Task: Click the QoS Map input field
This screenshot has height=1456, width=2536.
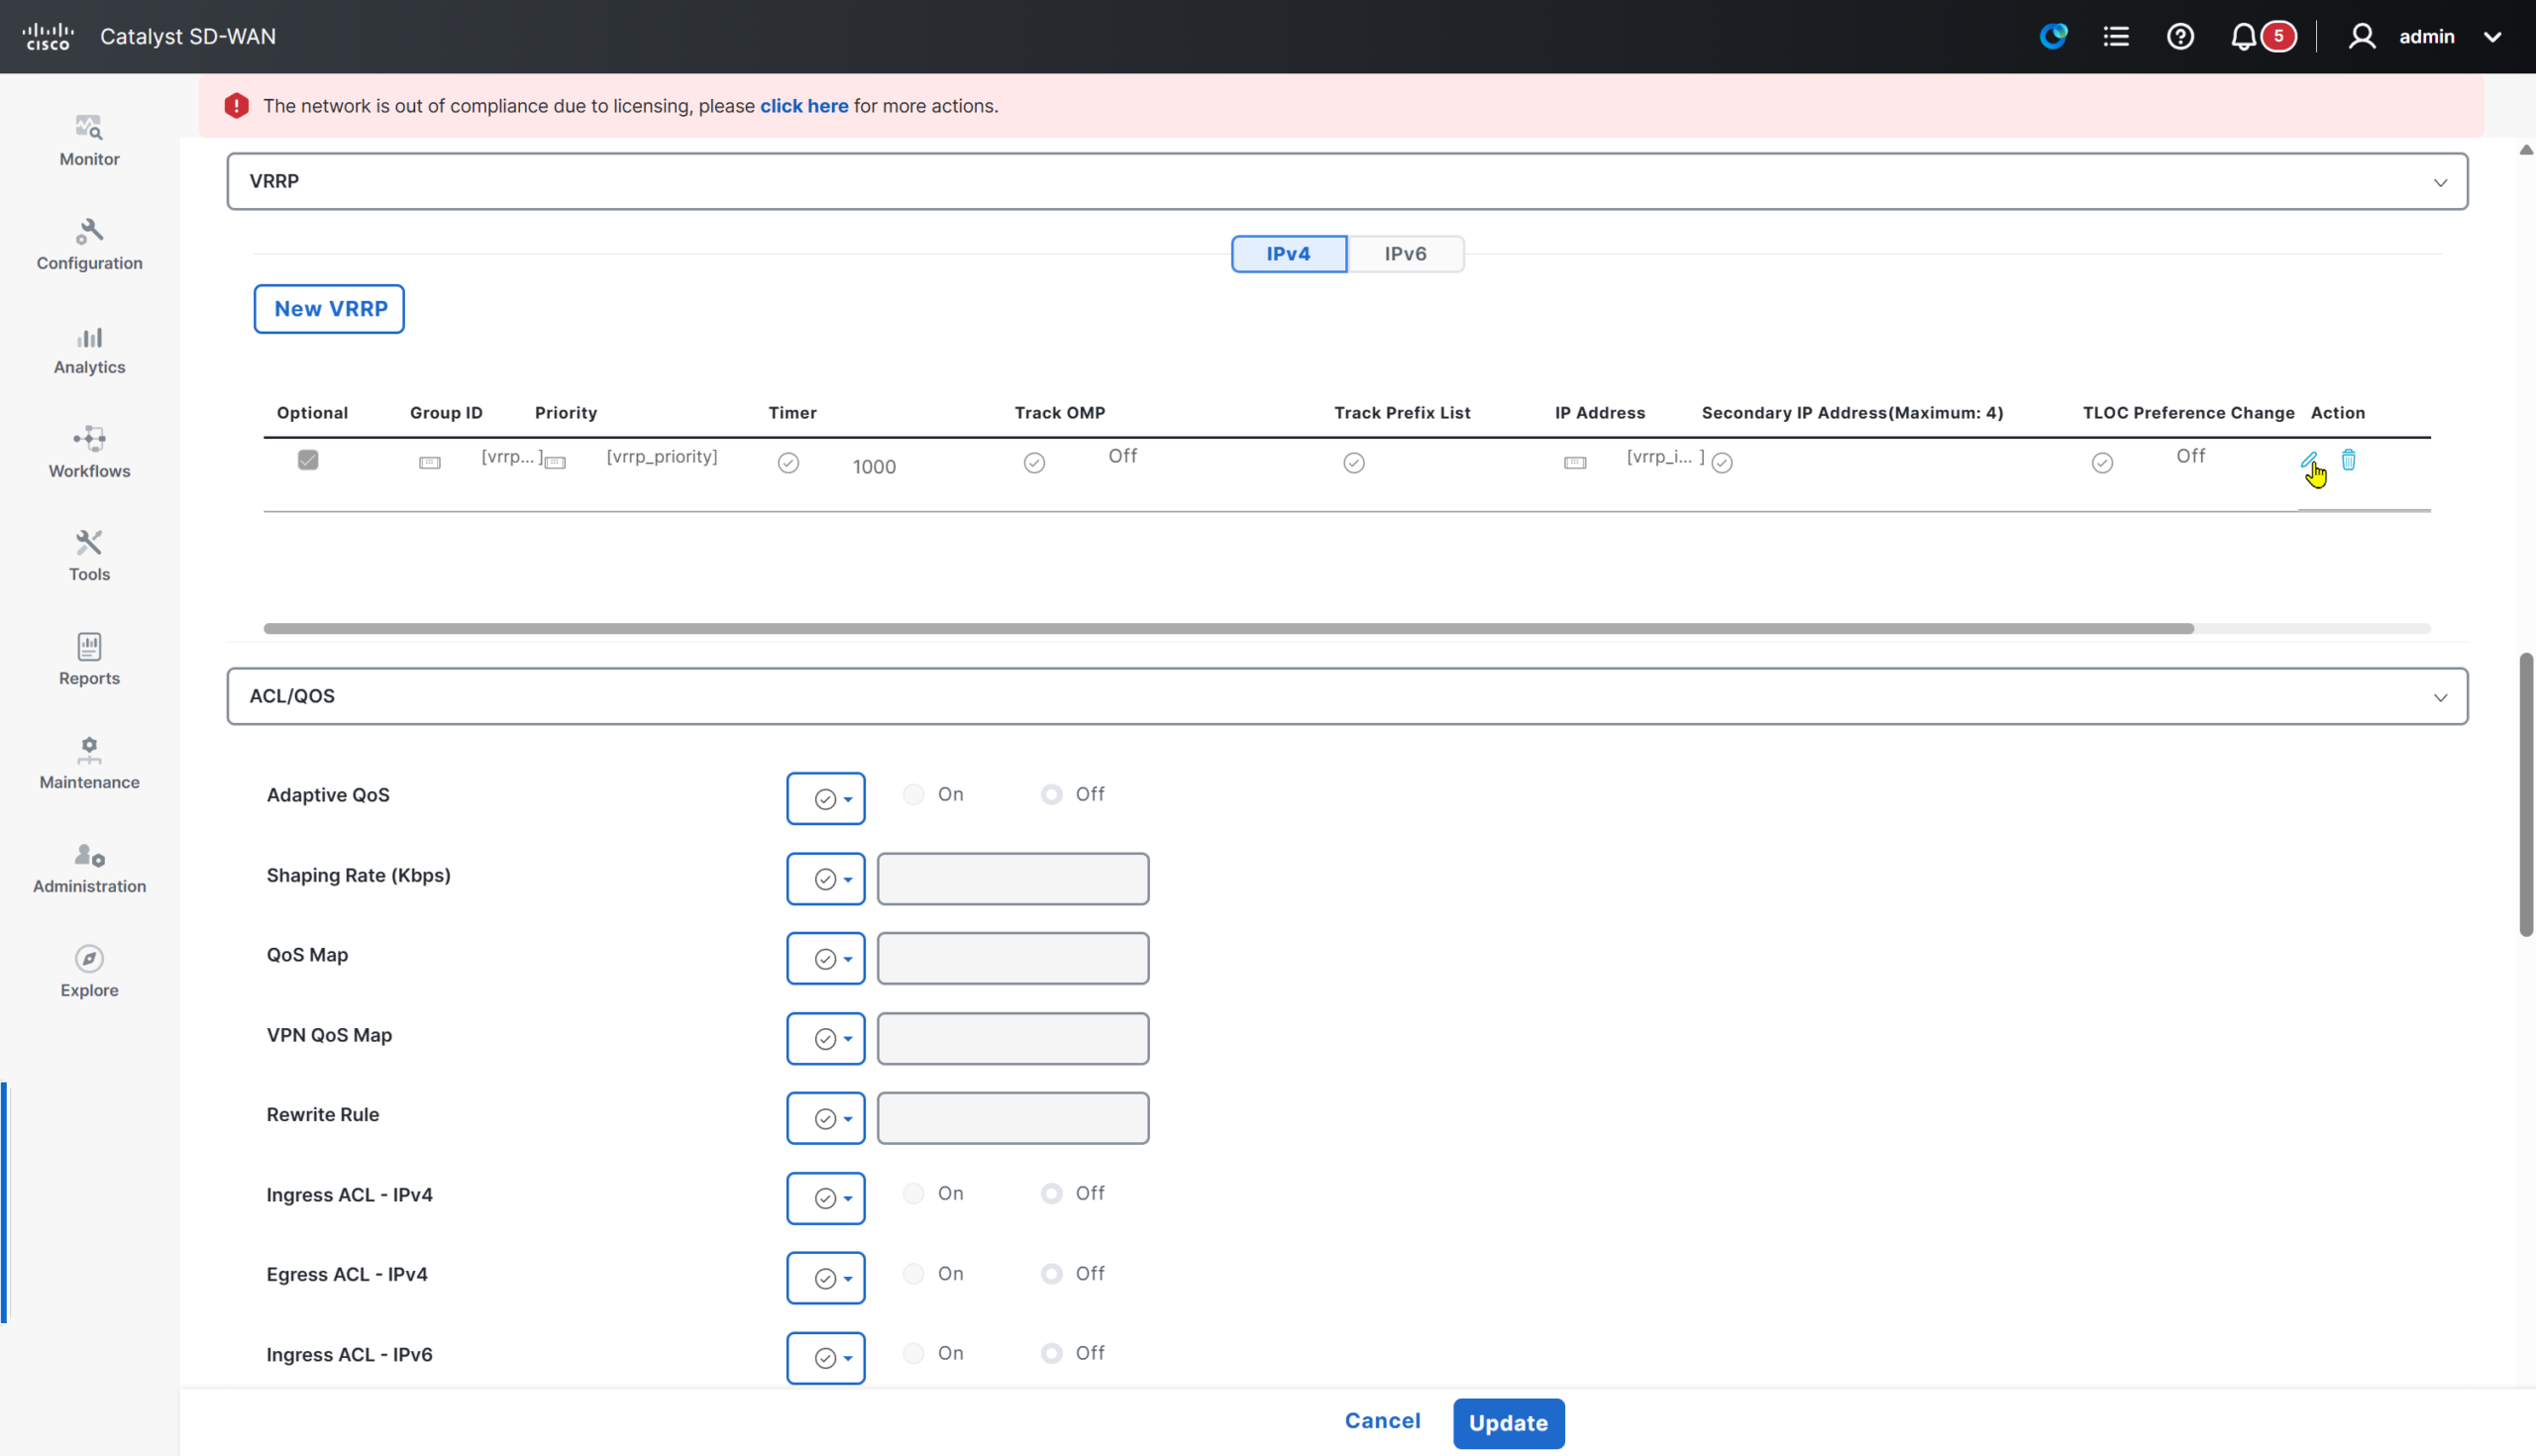Action: point(1013,959)
